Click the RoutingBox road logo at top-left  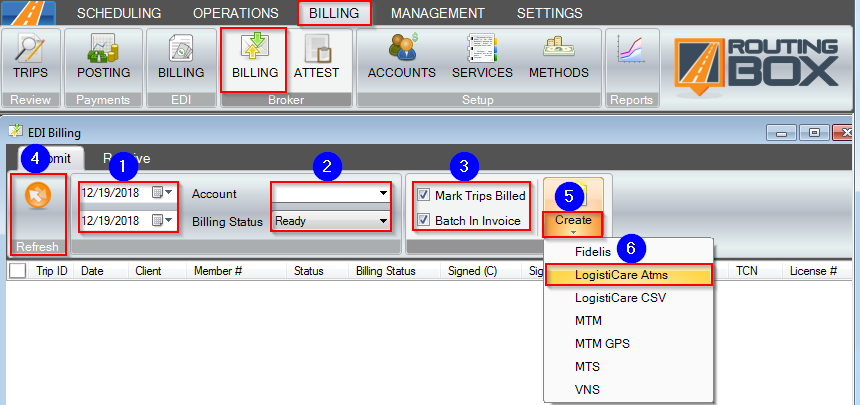(x=28, y=13)
